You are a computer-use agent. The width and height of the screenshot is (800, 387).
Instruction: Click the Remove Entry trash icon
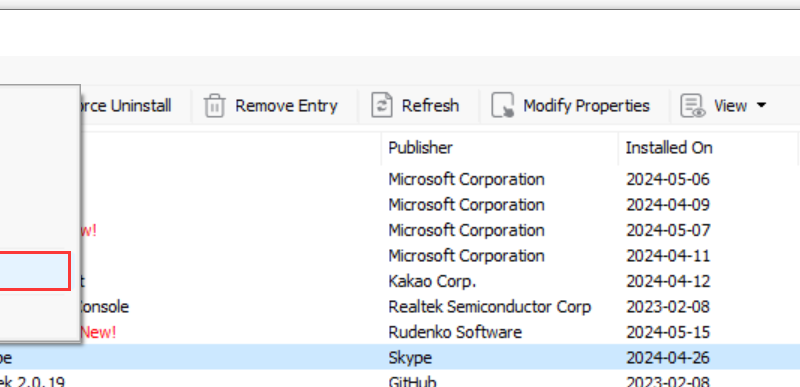214,106
